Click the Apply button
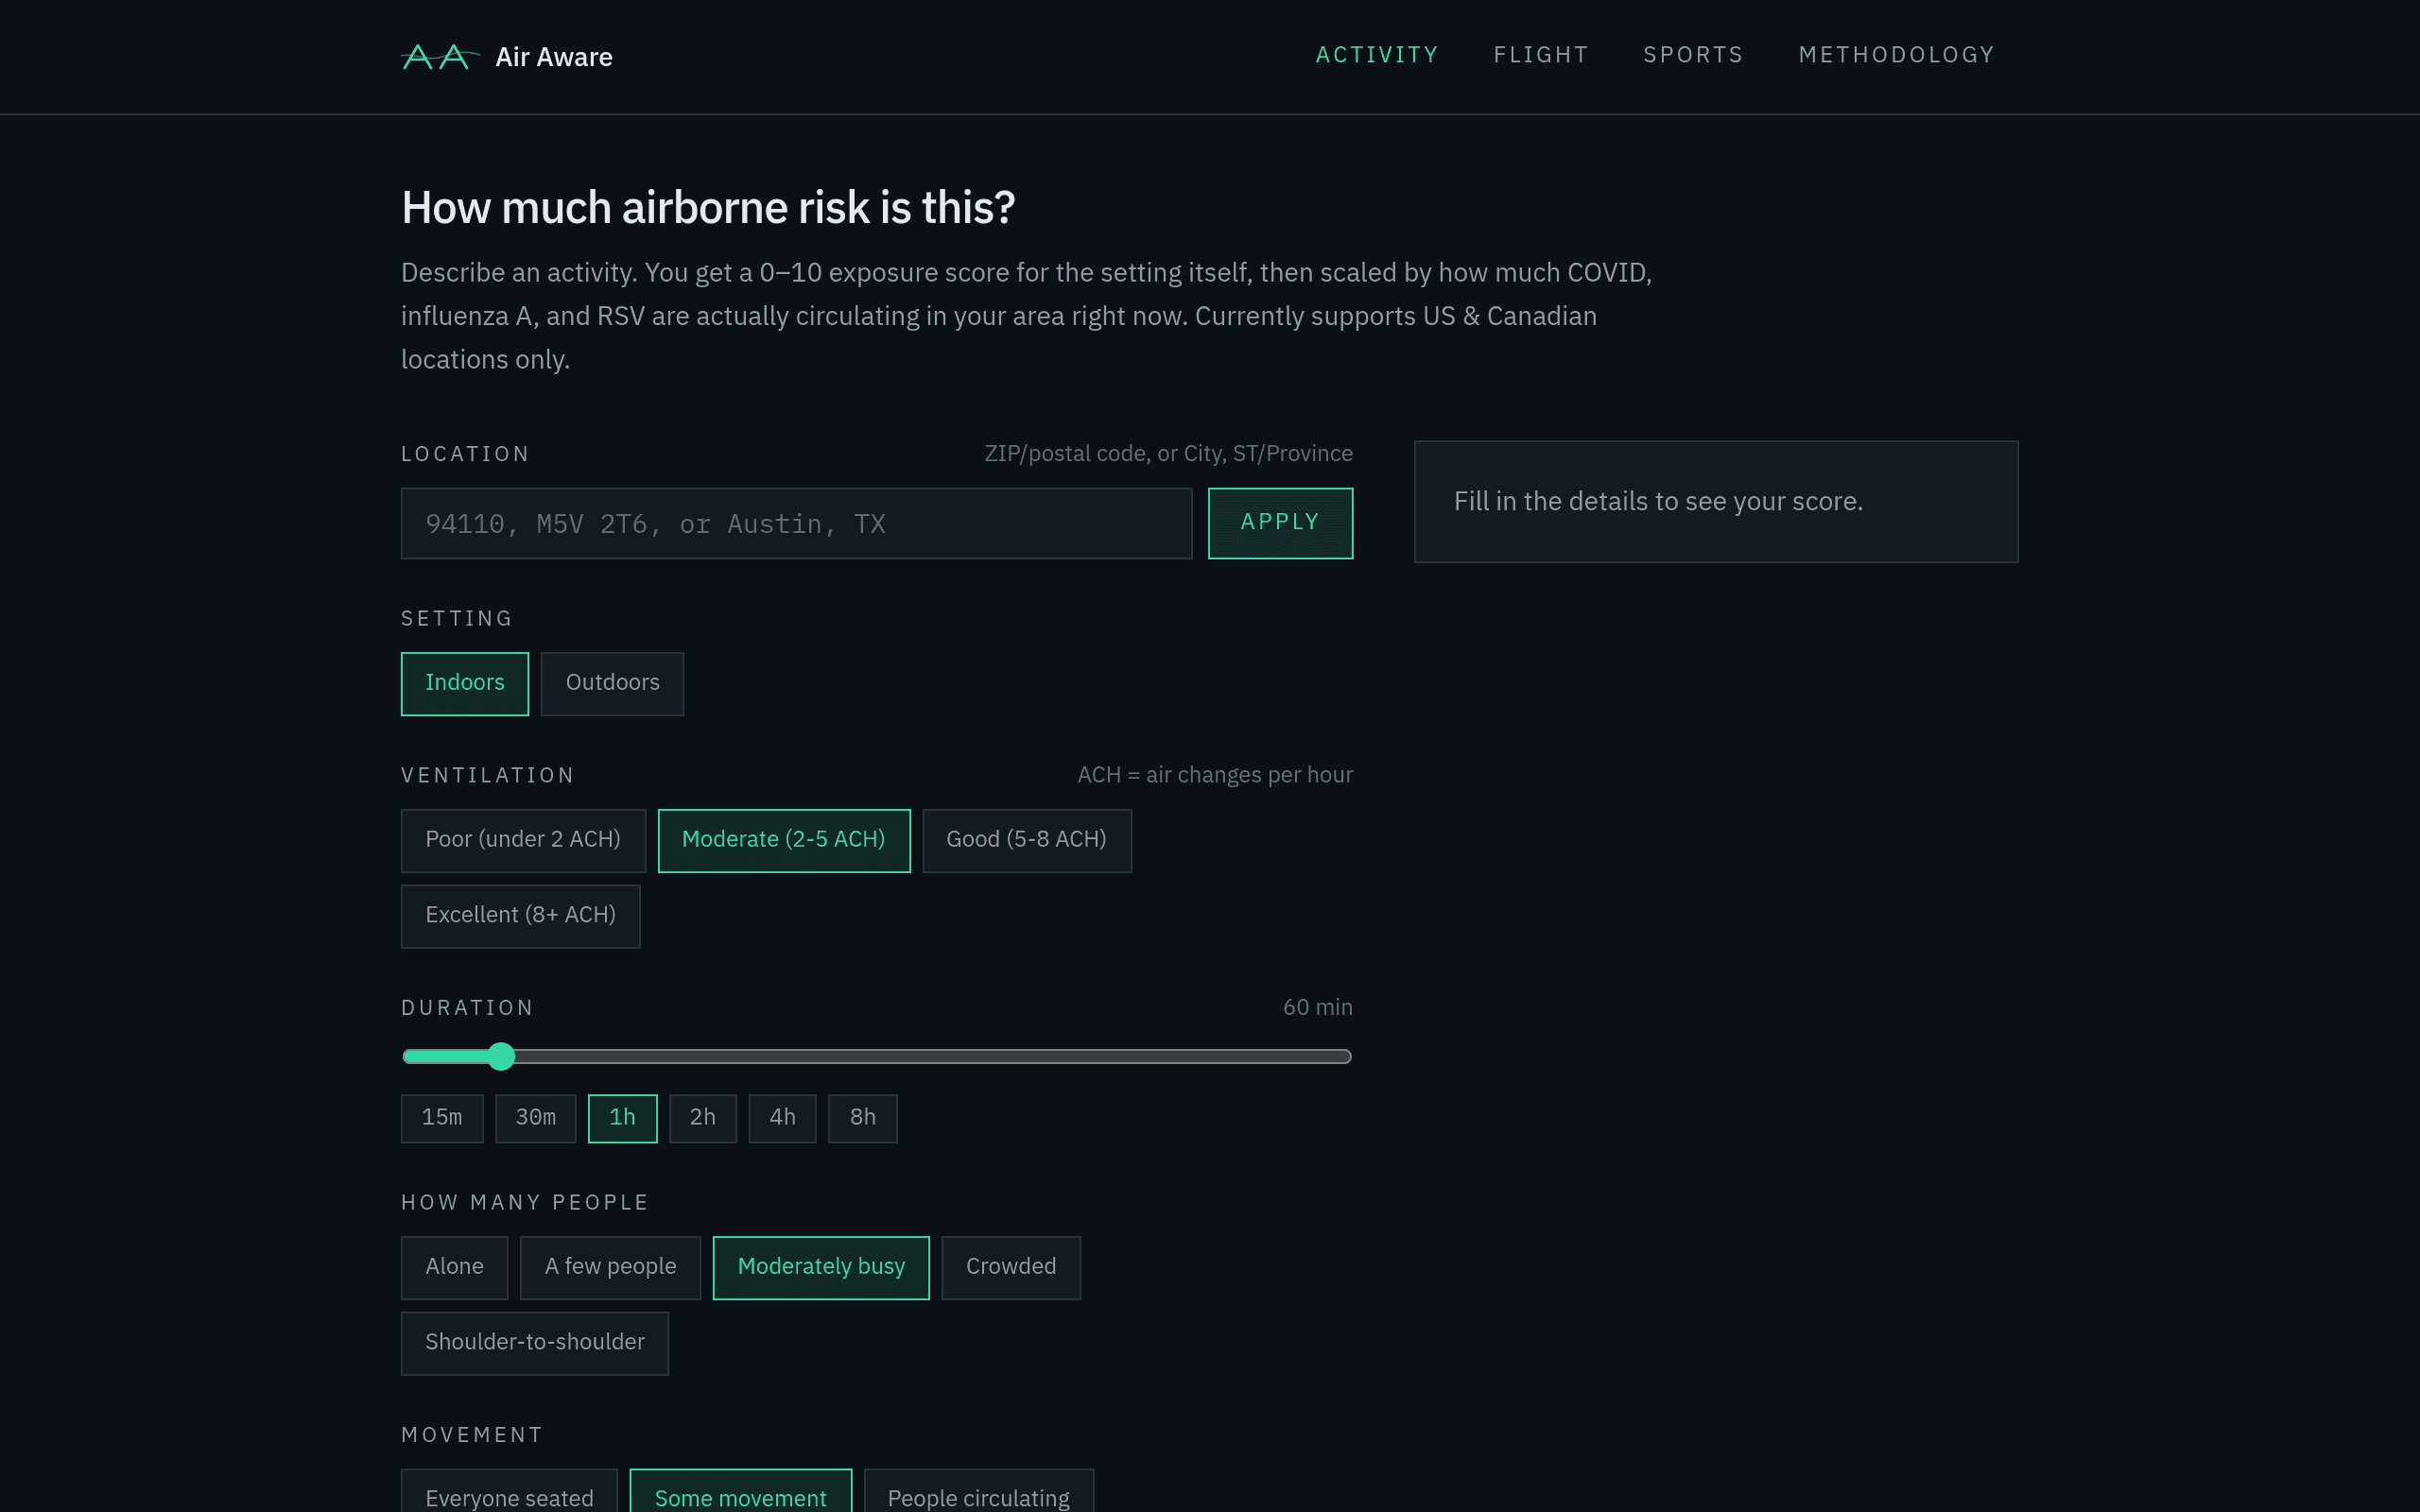This screenshot has height=1512, width=2420. 1280,523
